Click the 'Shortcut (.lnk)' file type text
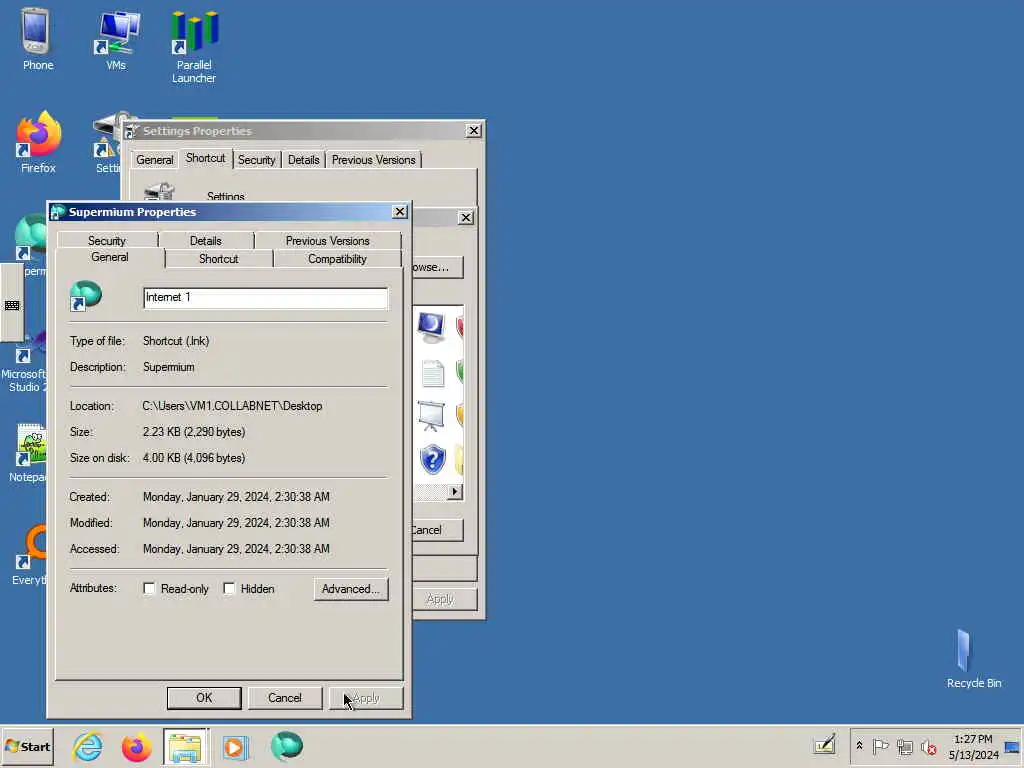The width and height of the screenshot is (1024, 768). pyautogui.click(x=176, y=341)
